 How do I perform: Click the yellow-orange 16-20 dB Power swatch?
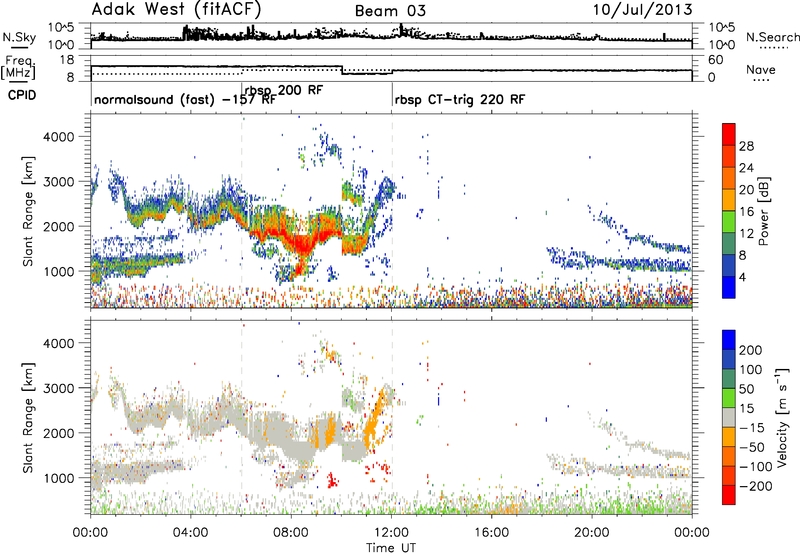[x=729, y=199]
